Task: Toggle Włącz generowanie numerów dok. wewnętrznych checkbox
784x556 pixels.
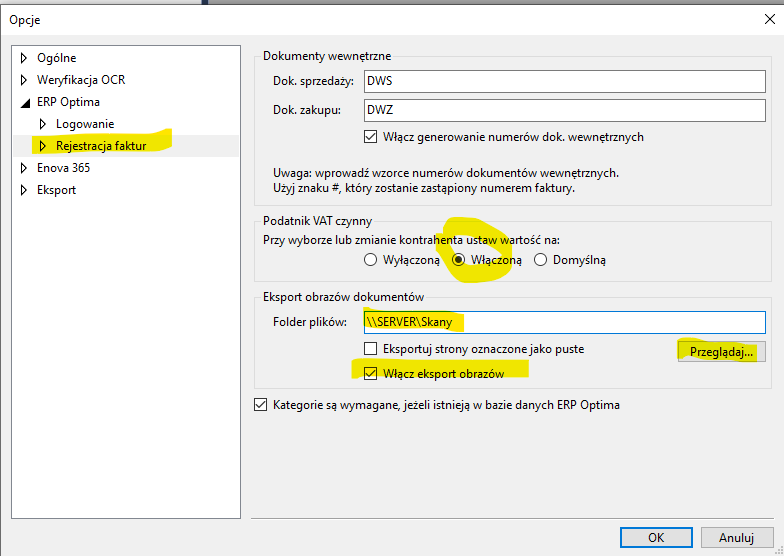Action: [x=370, y=137]
